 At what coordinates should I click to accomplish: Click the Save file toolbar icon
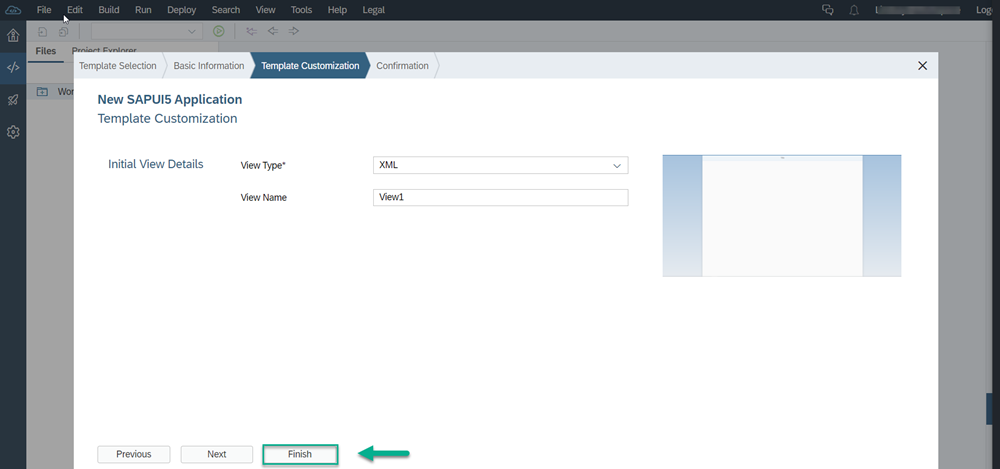point(43,31)
